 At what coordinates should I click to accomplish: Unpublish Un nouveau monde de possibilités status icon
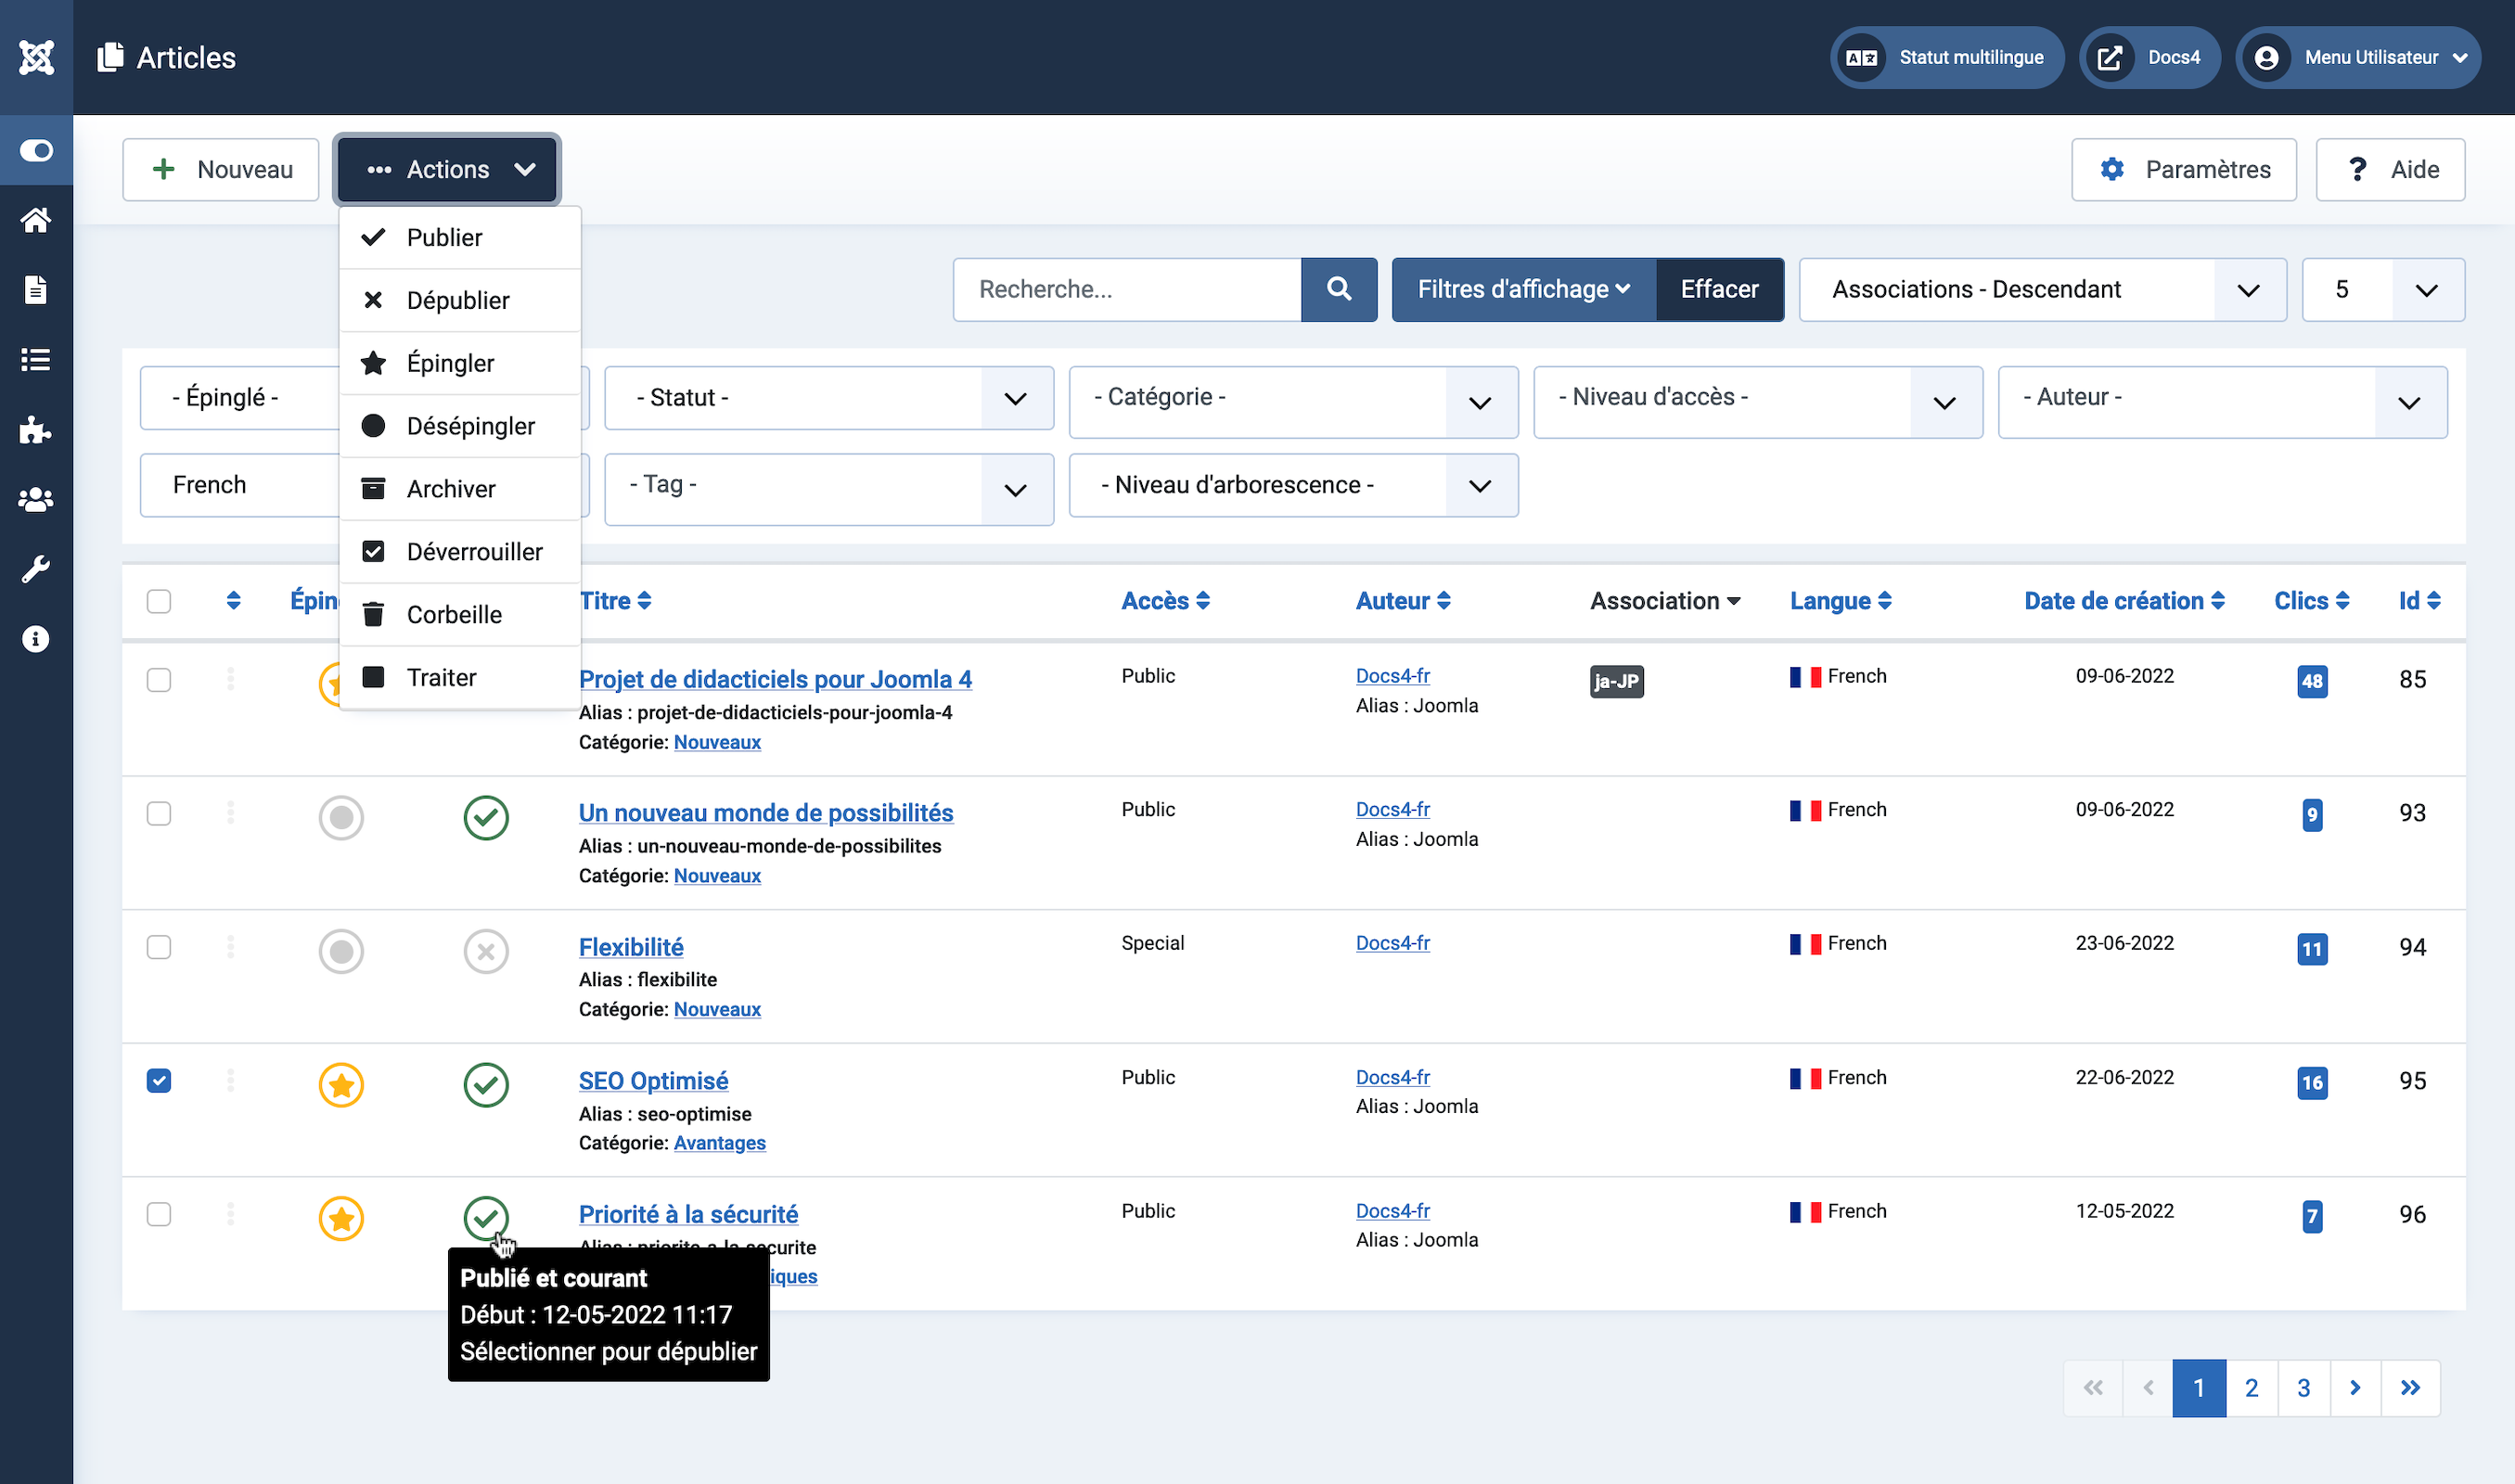tap(486, 817)
